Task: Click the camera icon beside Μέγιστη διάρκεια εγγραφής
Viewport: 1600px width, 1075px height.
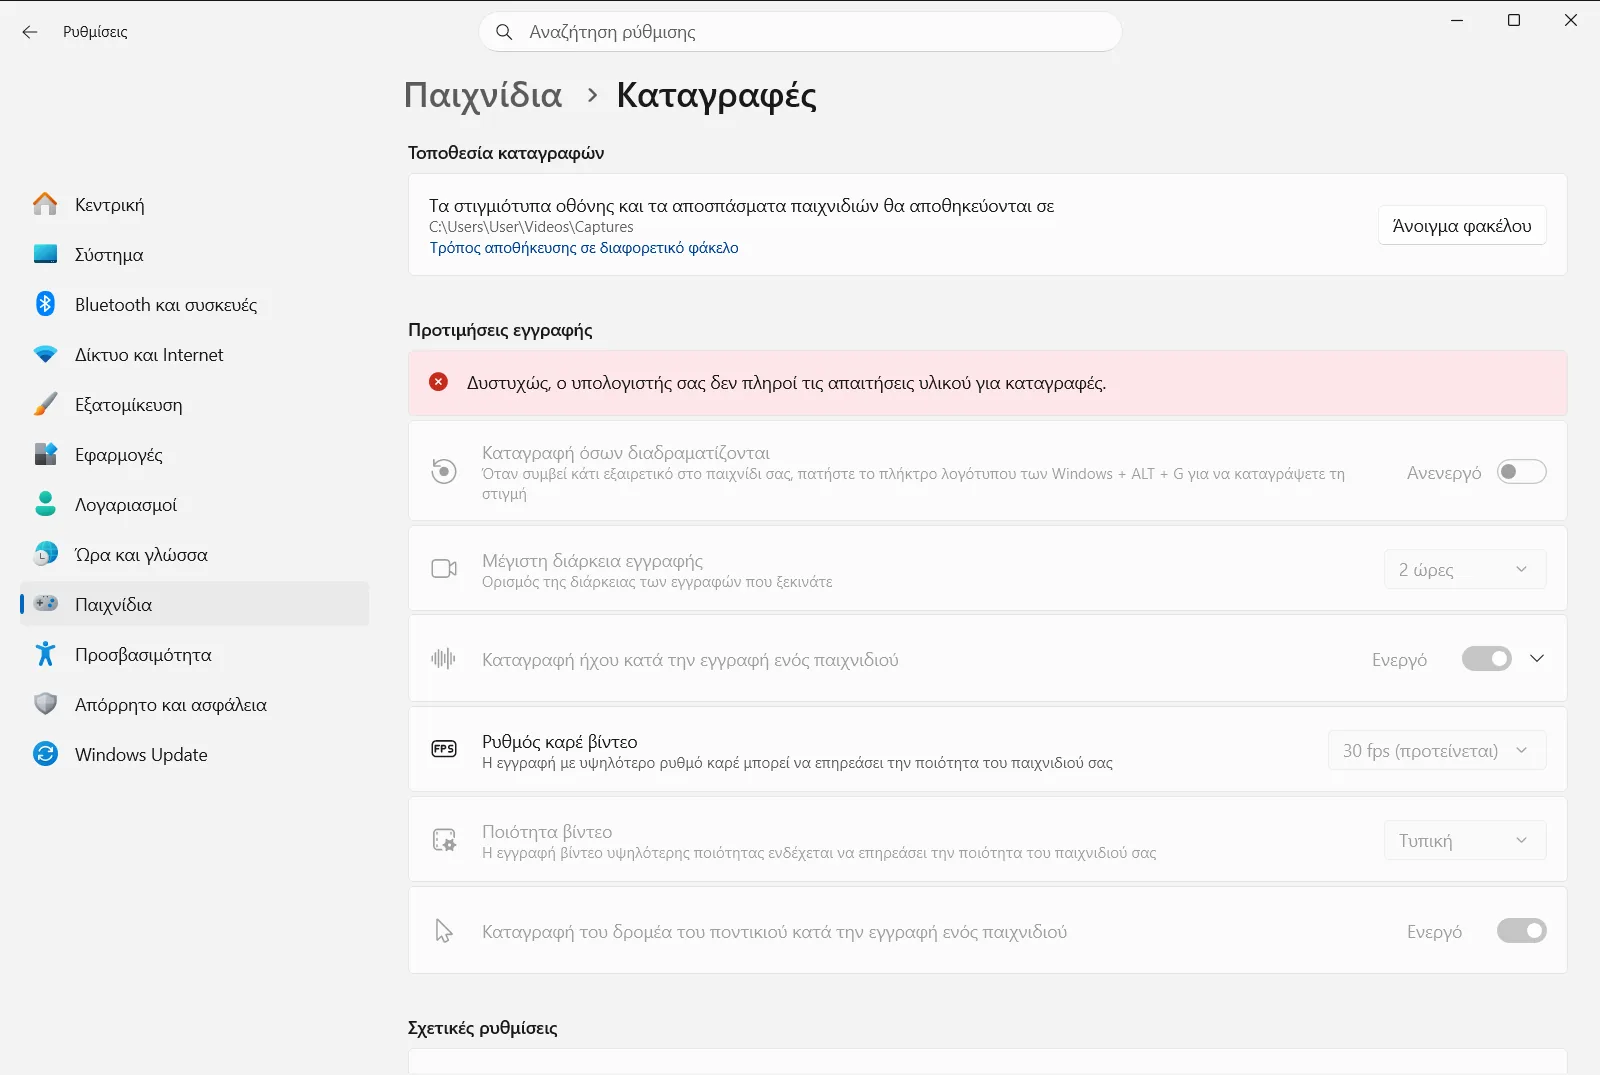Action: pyautogui.click(x=444, y=569)
